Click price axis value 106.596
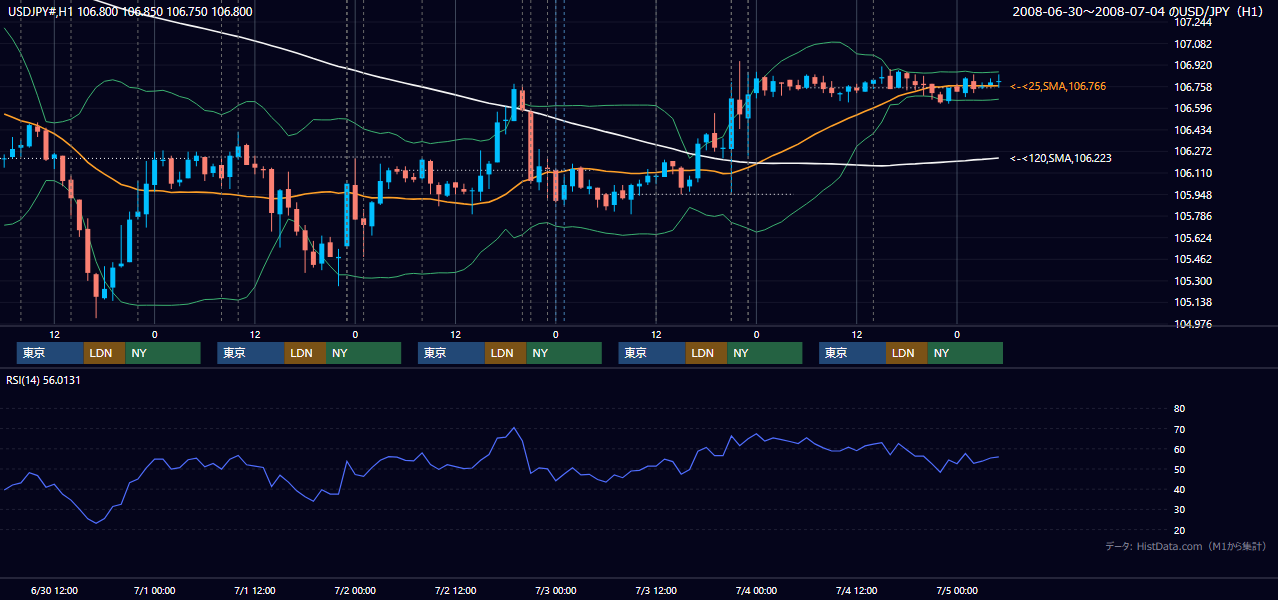The image size is (1278, 600). click(x=1193, y=108)
